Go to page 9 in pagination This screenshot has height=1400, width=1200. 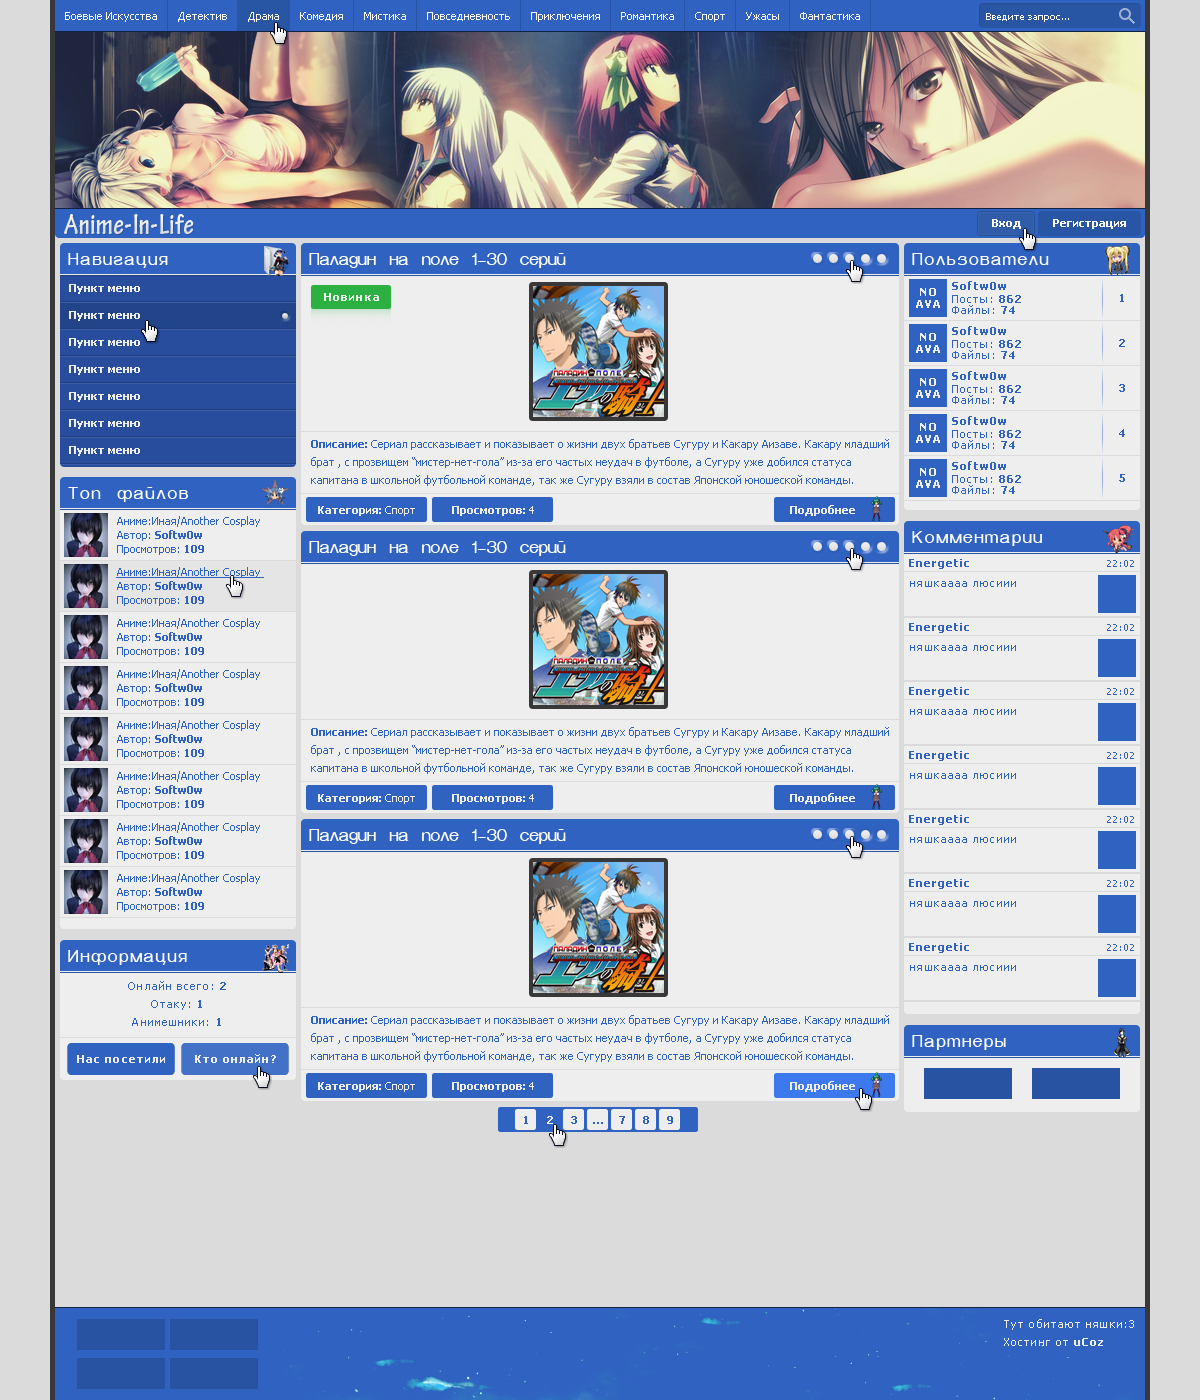670,1120
